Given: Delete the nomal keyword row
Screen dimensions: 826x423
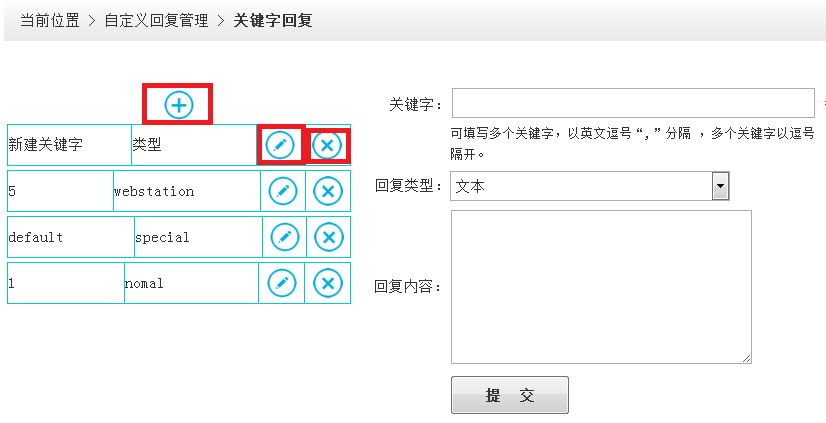Looking at the screenshot, I should point(327,284).
